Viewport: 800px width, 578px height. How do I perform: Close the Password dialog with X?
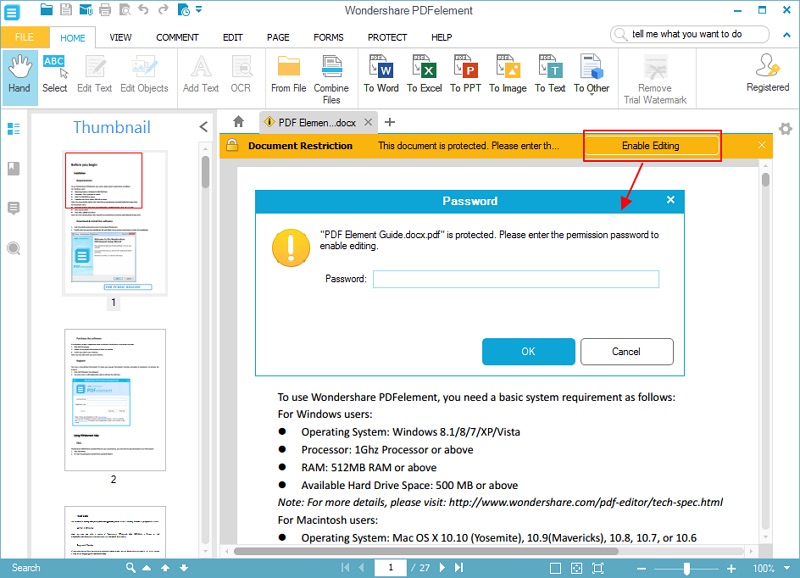coord(670,200)
